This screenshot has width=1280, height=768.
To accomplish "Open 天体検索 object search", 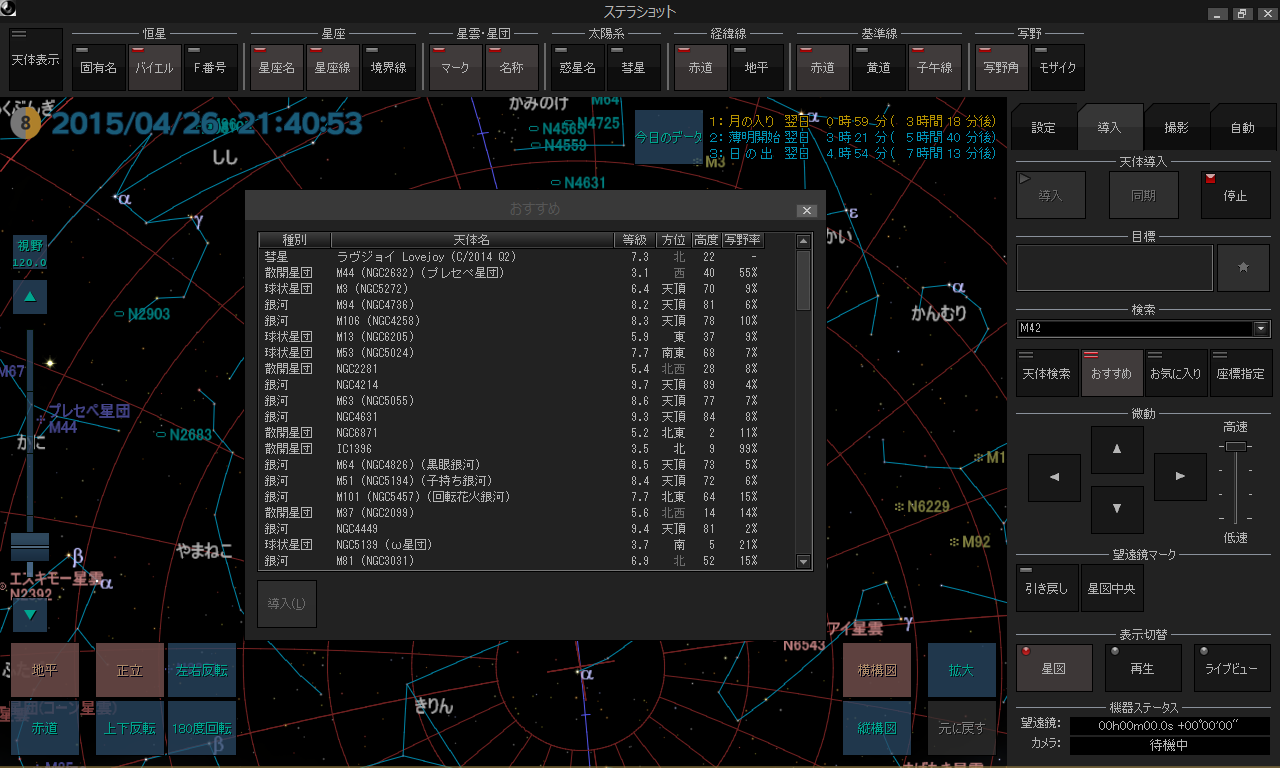I will coord(1047,373).
